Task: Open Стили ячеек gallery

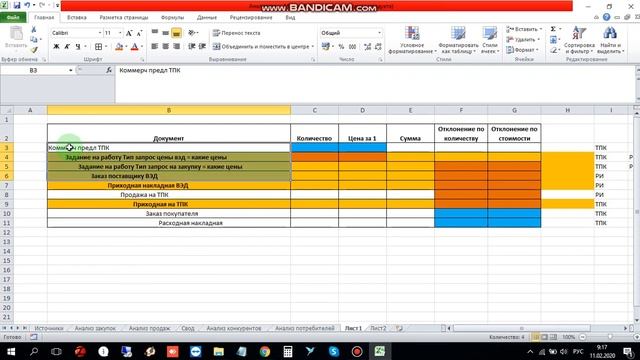Action: [x=489, y=40]
